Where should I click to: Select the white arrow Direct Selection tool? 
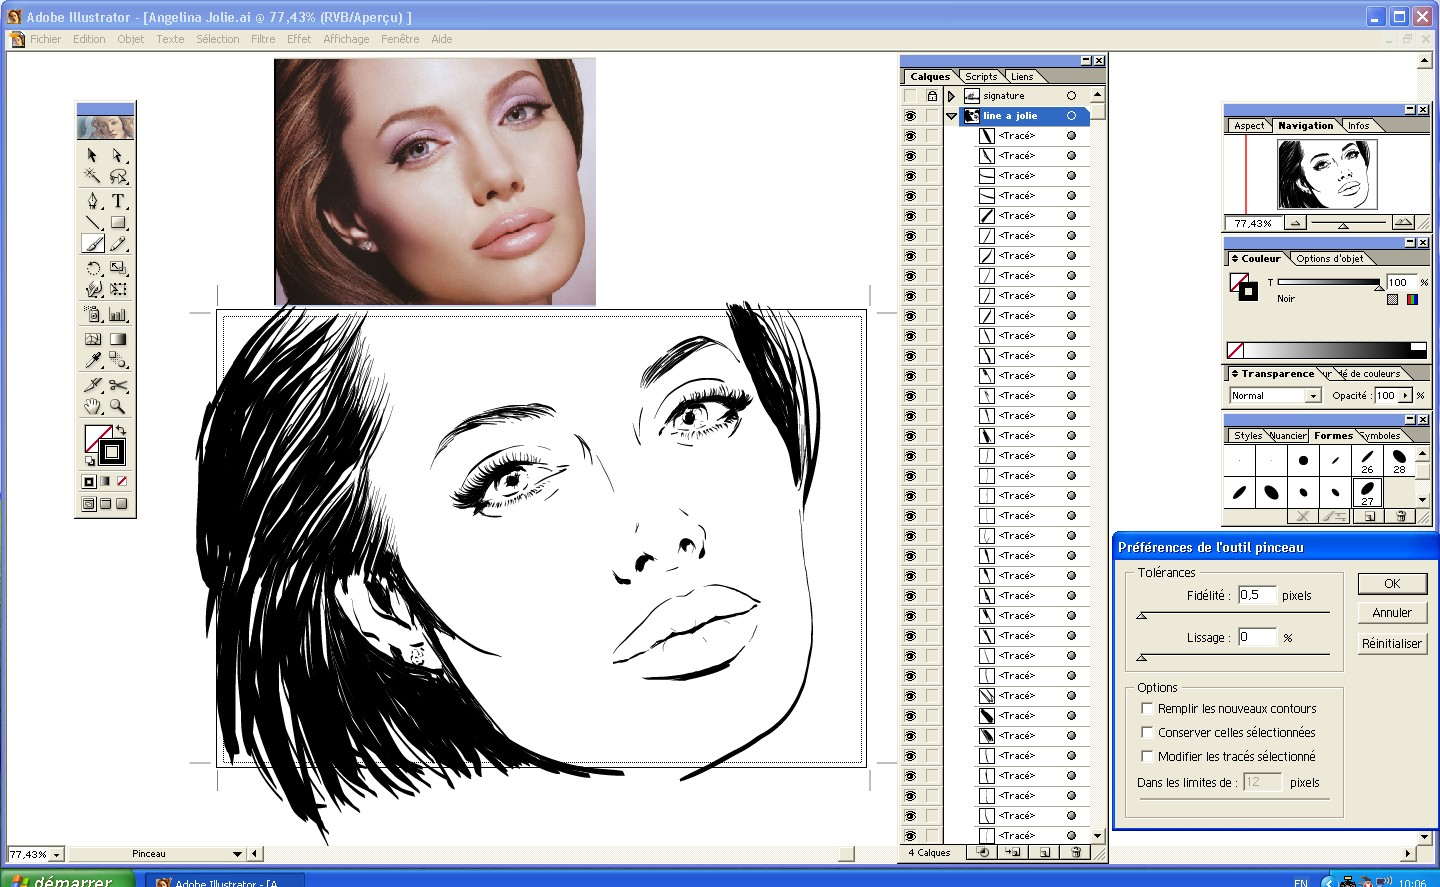click(118, 156)
